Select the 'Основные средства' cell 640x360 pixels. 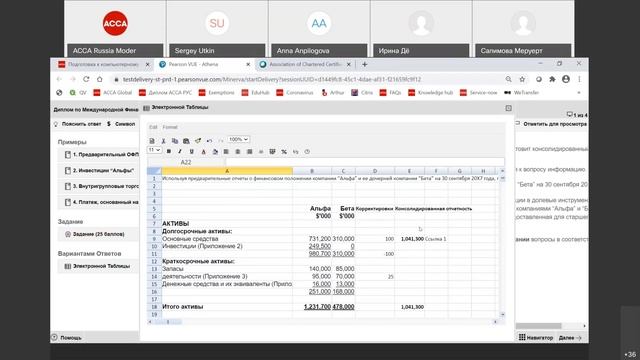coord(227,239)
